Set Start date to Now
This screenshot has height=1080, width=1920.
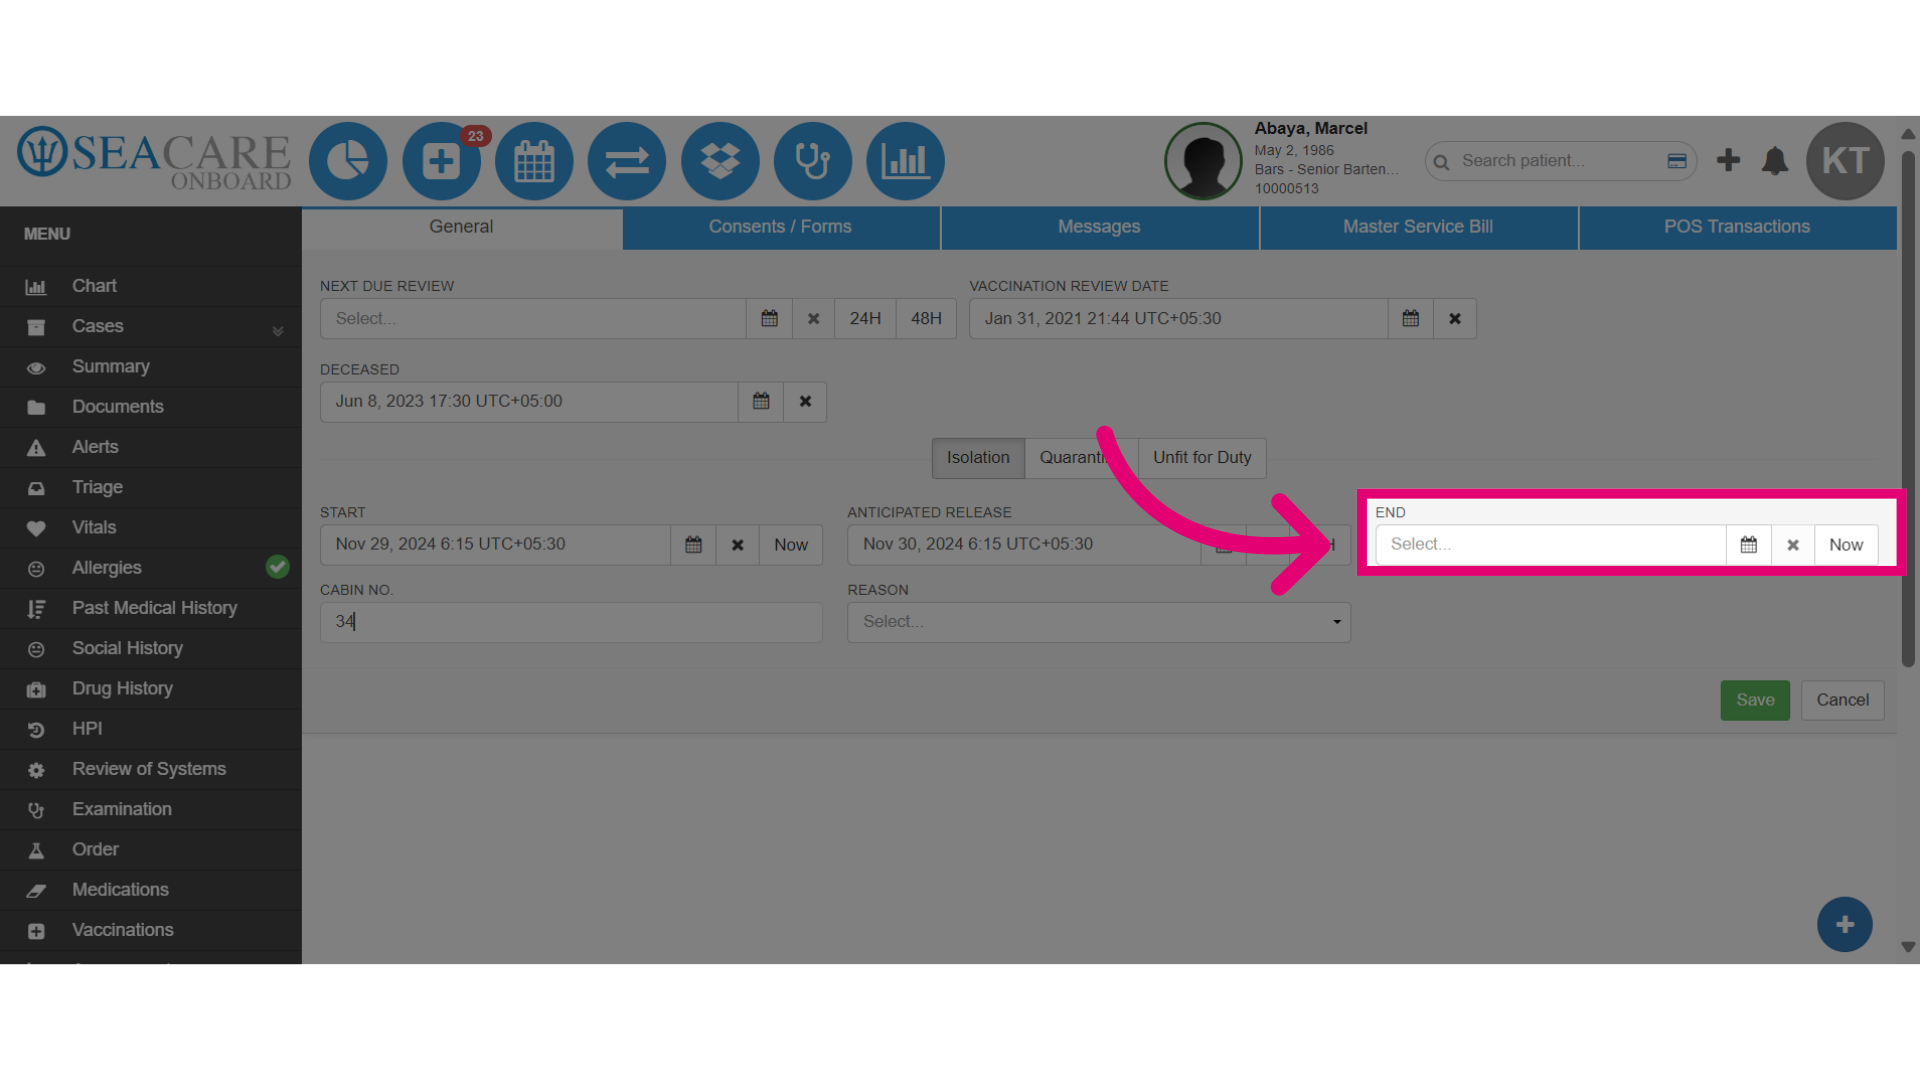pyautogui.click(x=791, y=545)
